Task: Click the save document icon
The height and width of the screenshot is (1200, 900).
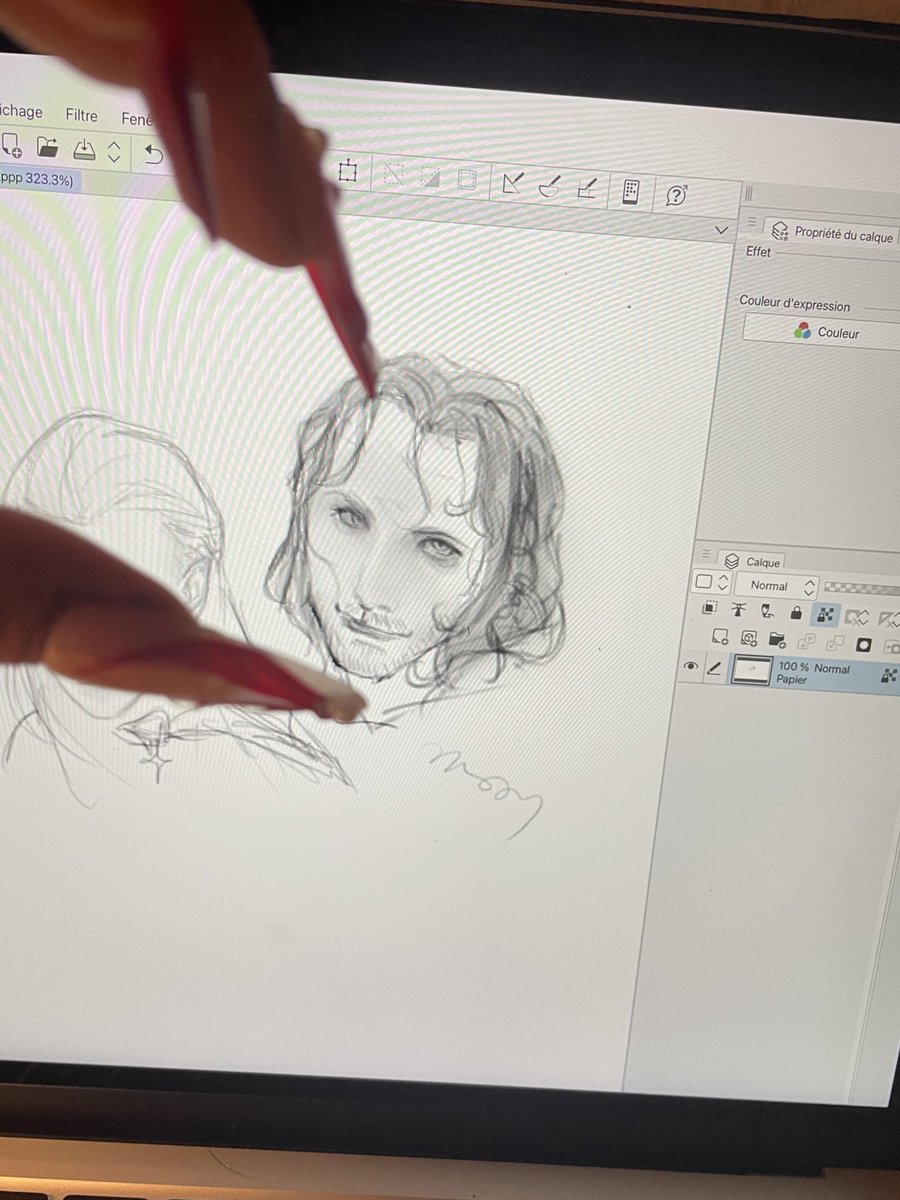Action: tap(85, 149)
